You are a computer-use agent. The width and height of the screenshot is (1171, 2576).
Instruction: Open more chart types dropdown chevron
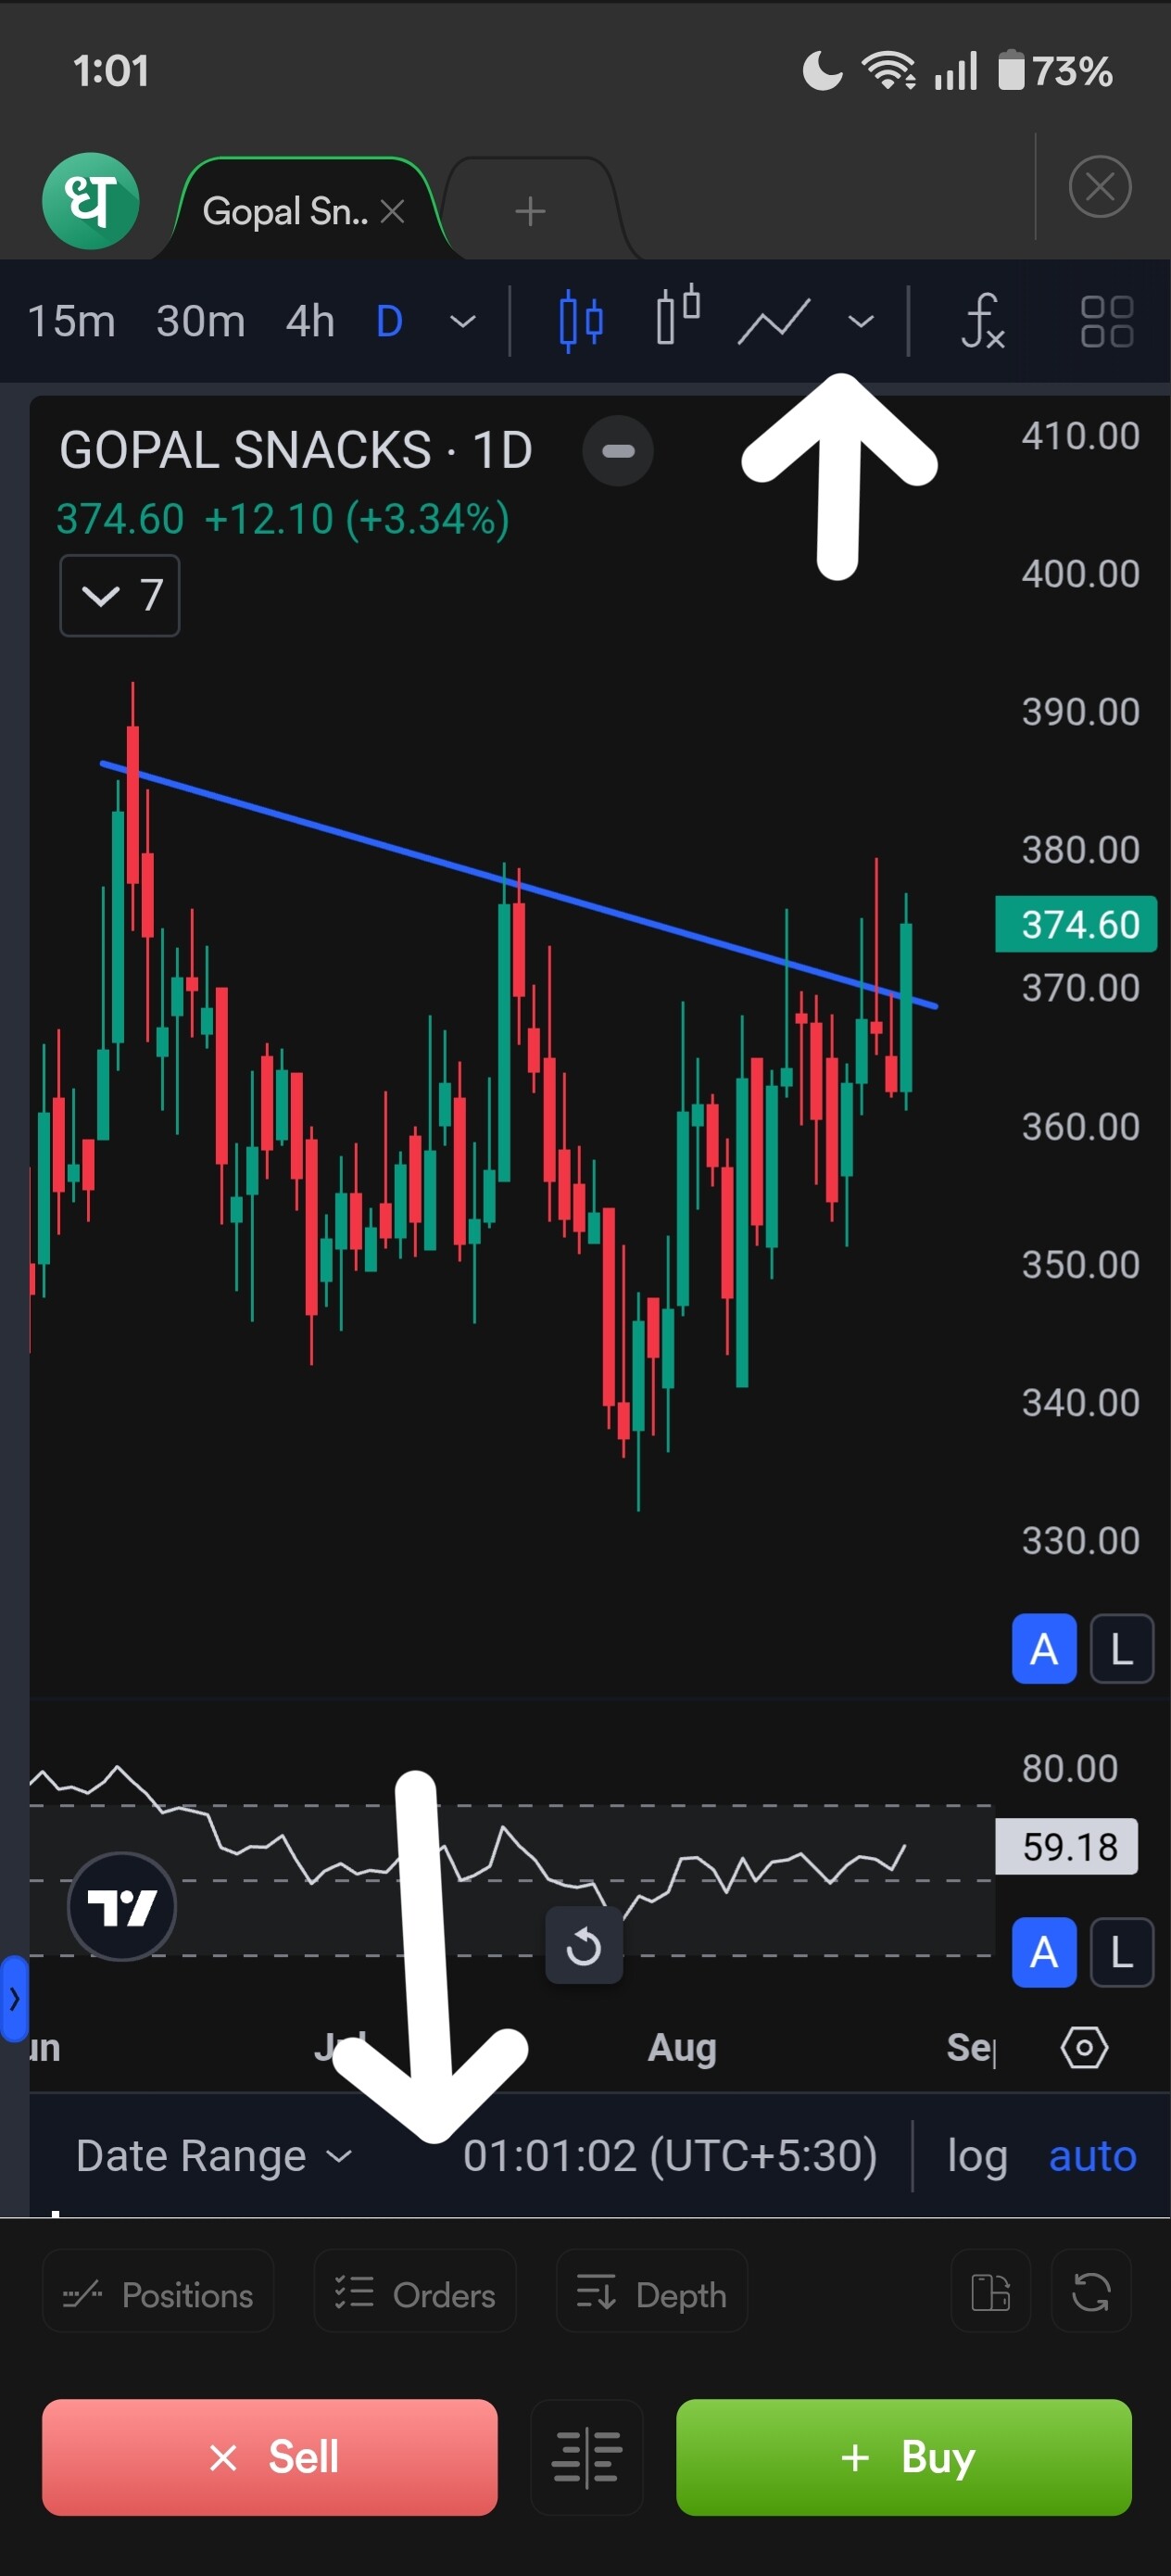860,321
